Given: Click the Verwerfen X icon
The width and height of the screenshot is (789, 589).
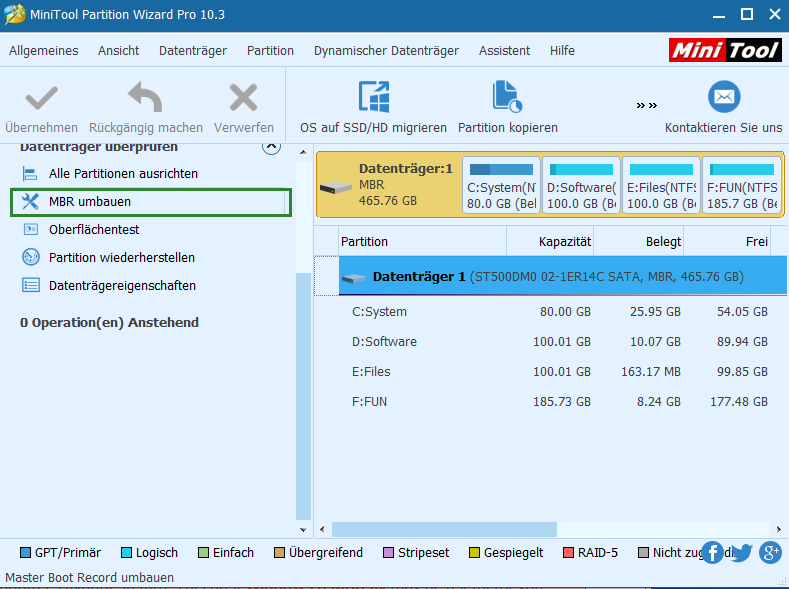Looking at the screenshot, I should [244, 98].
